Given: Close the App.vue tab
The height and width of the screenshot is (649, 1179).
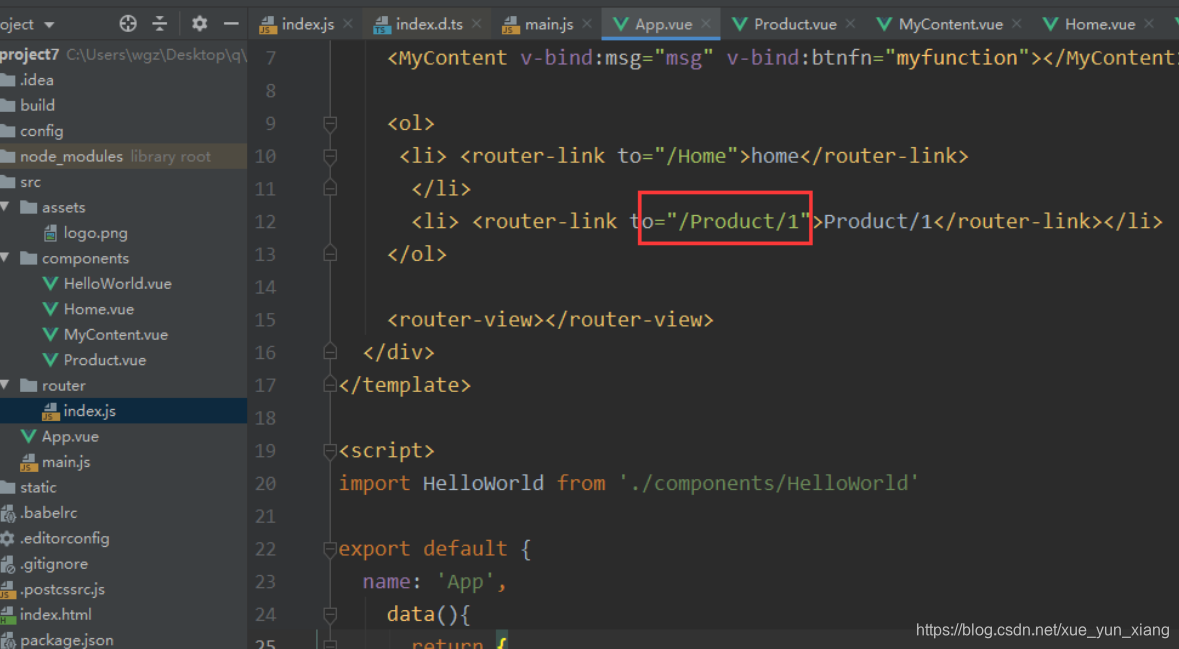Looking at the screenshot, I should pos(705,24).
